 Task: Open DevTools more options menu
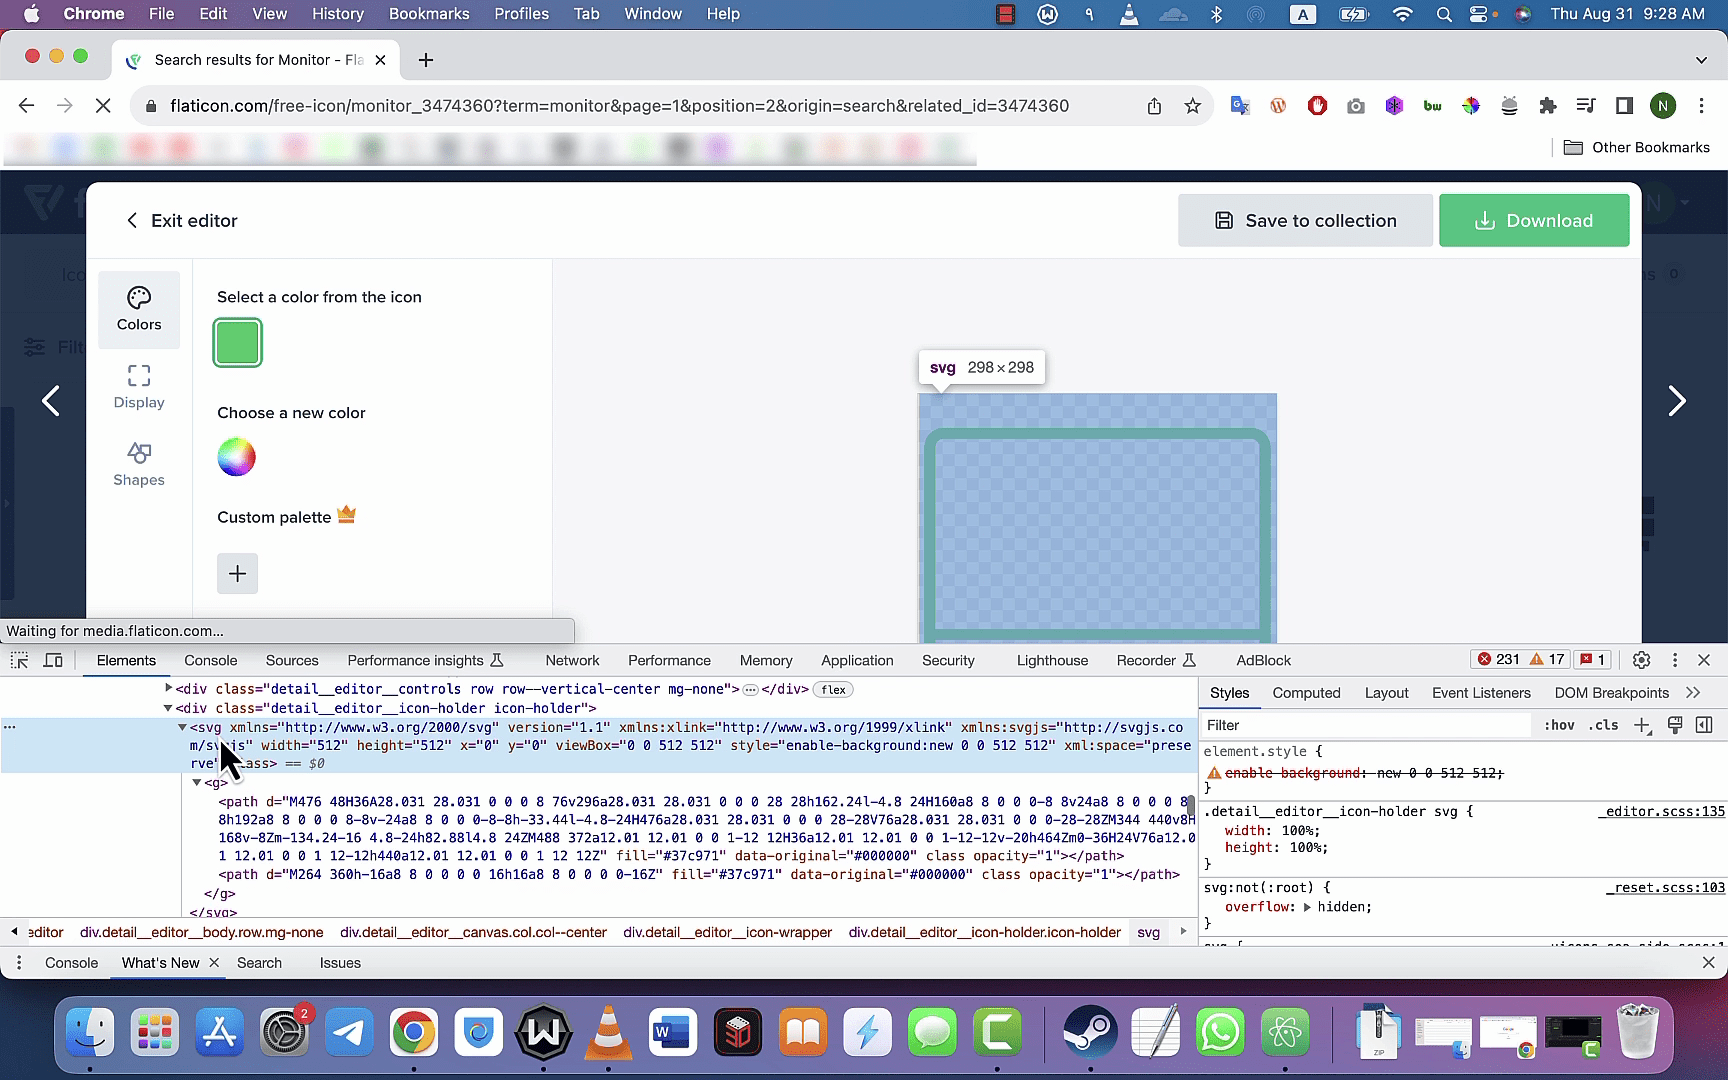point(1675,660)
